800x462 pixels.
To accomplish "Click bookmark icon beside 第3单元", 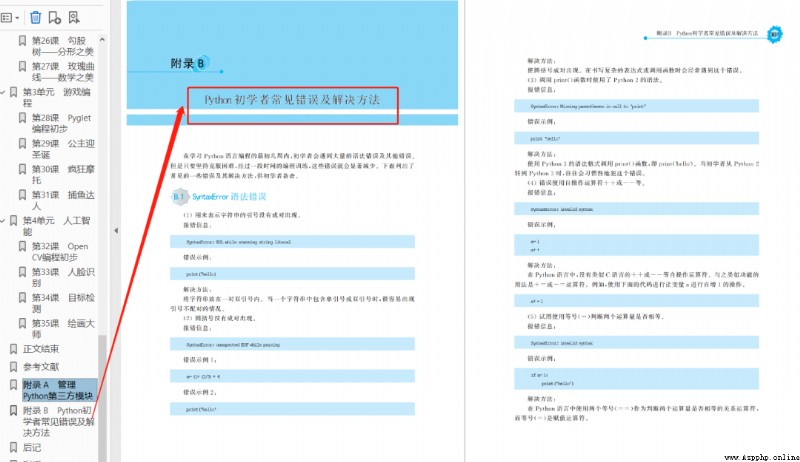I will [x=13, y=92].
